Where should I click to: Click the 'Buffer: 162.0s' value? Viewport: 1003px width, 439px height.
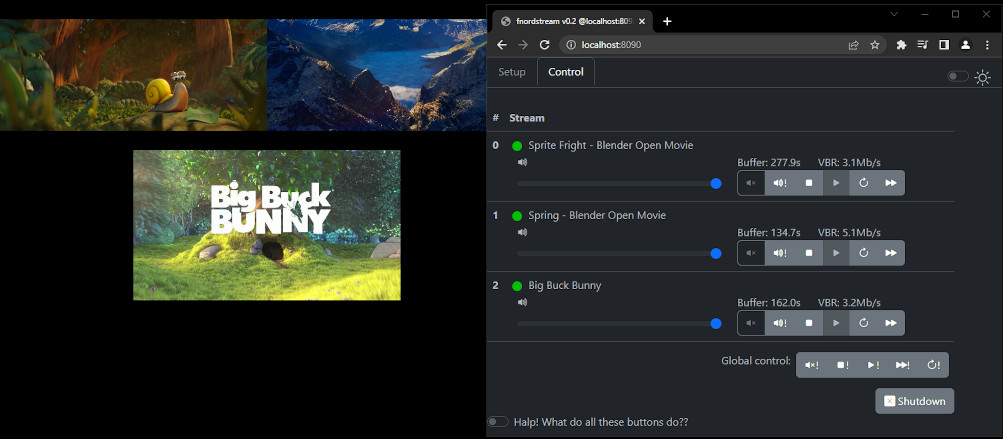pos(769,303)
